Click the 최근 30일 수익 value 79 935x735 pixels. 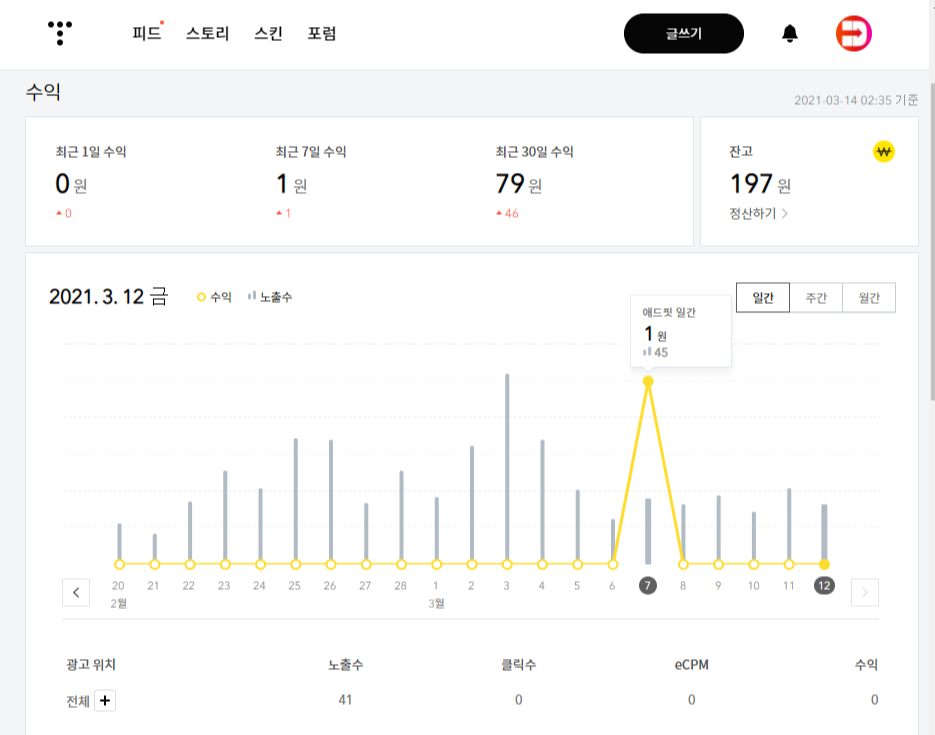(x=510, y=184)
